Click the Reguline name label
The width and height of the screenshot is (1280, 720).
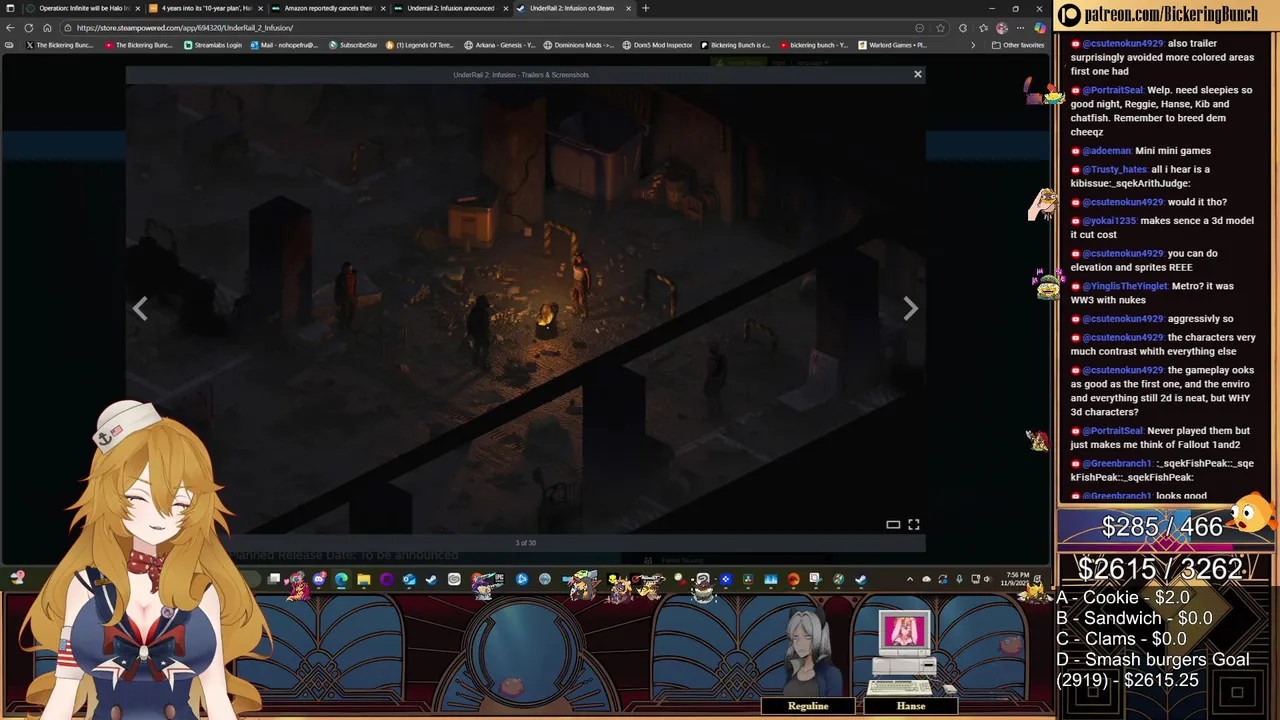[x=808, y=706]
